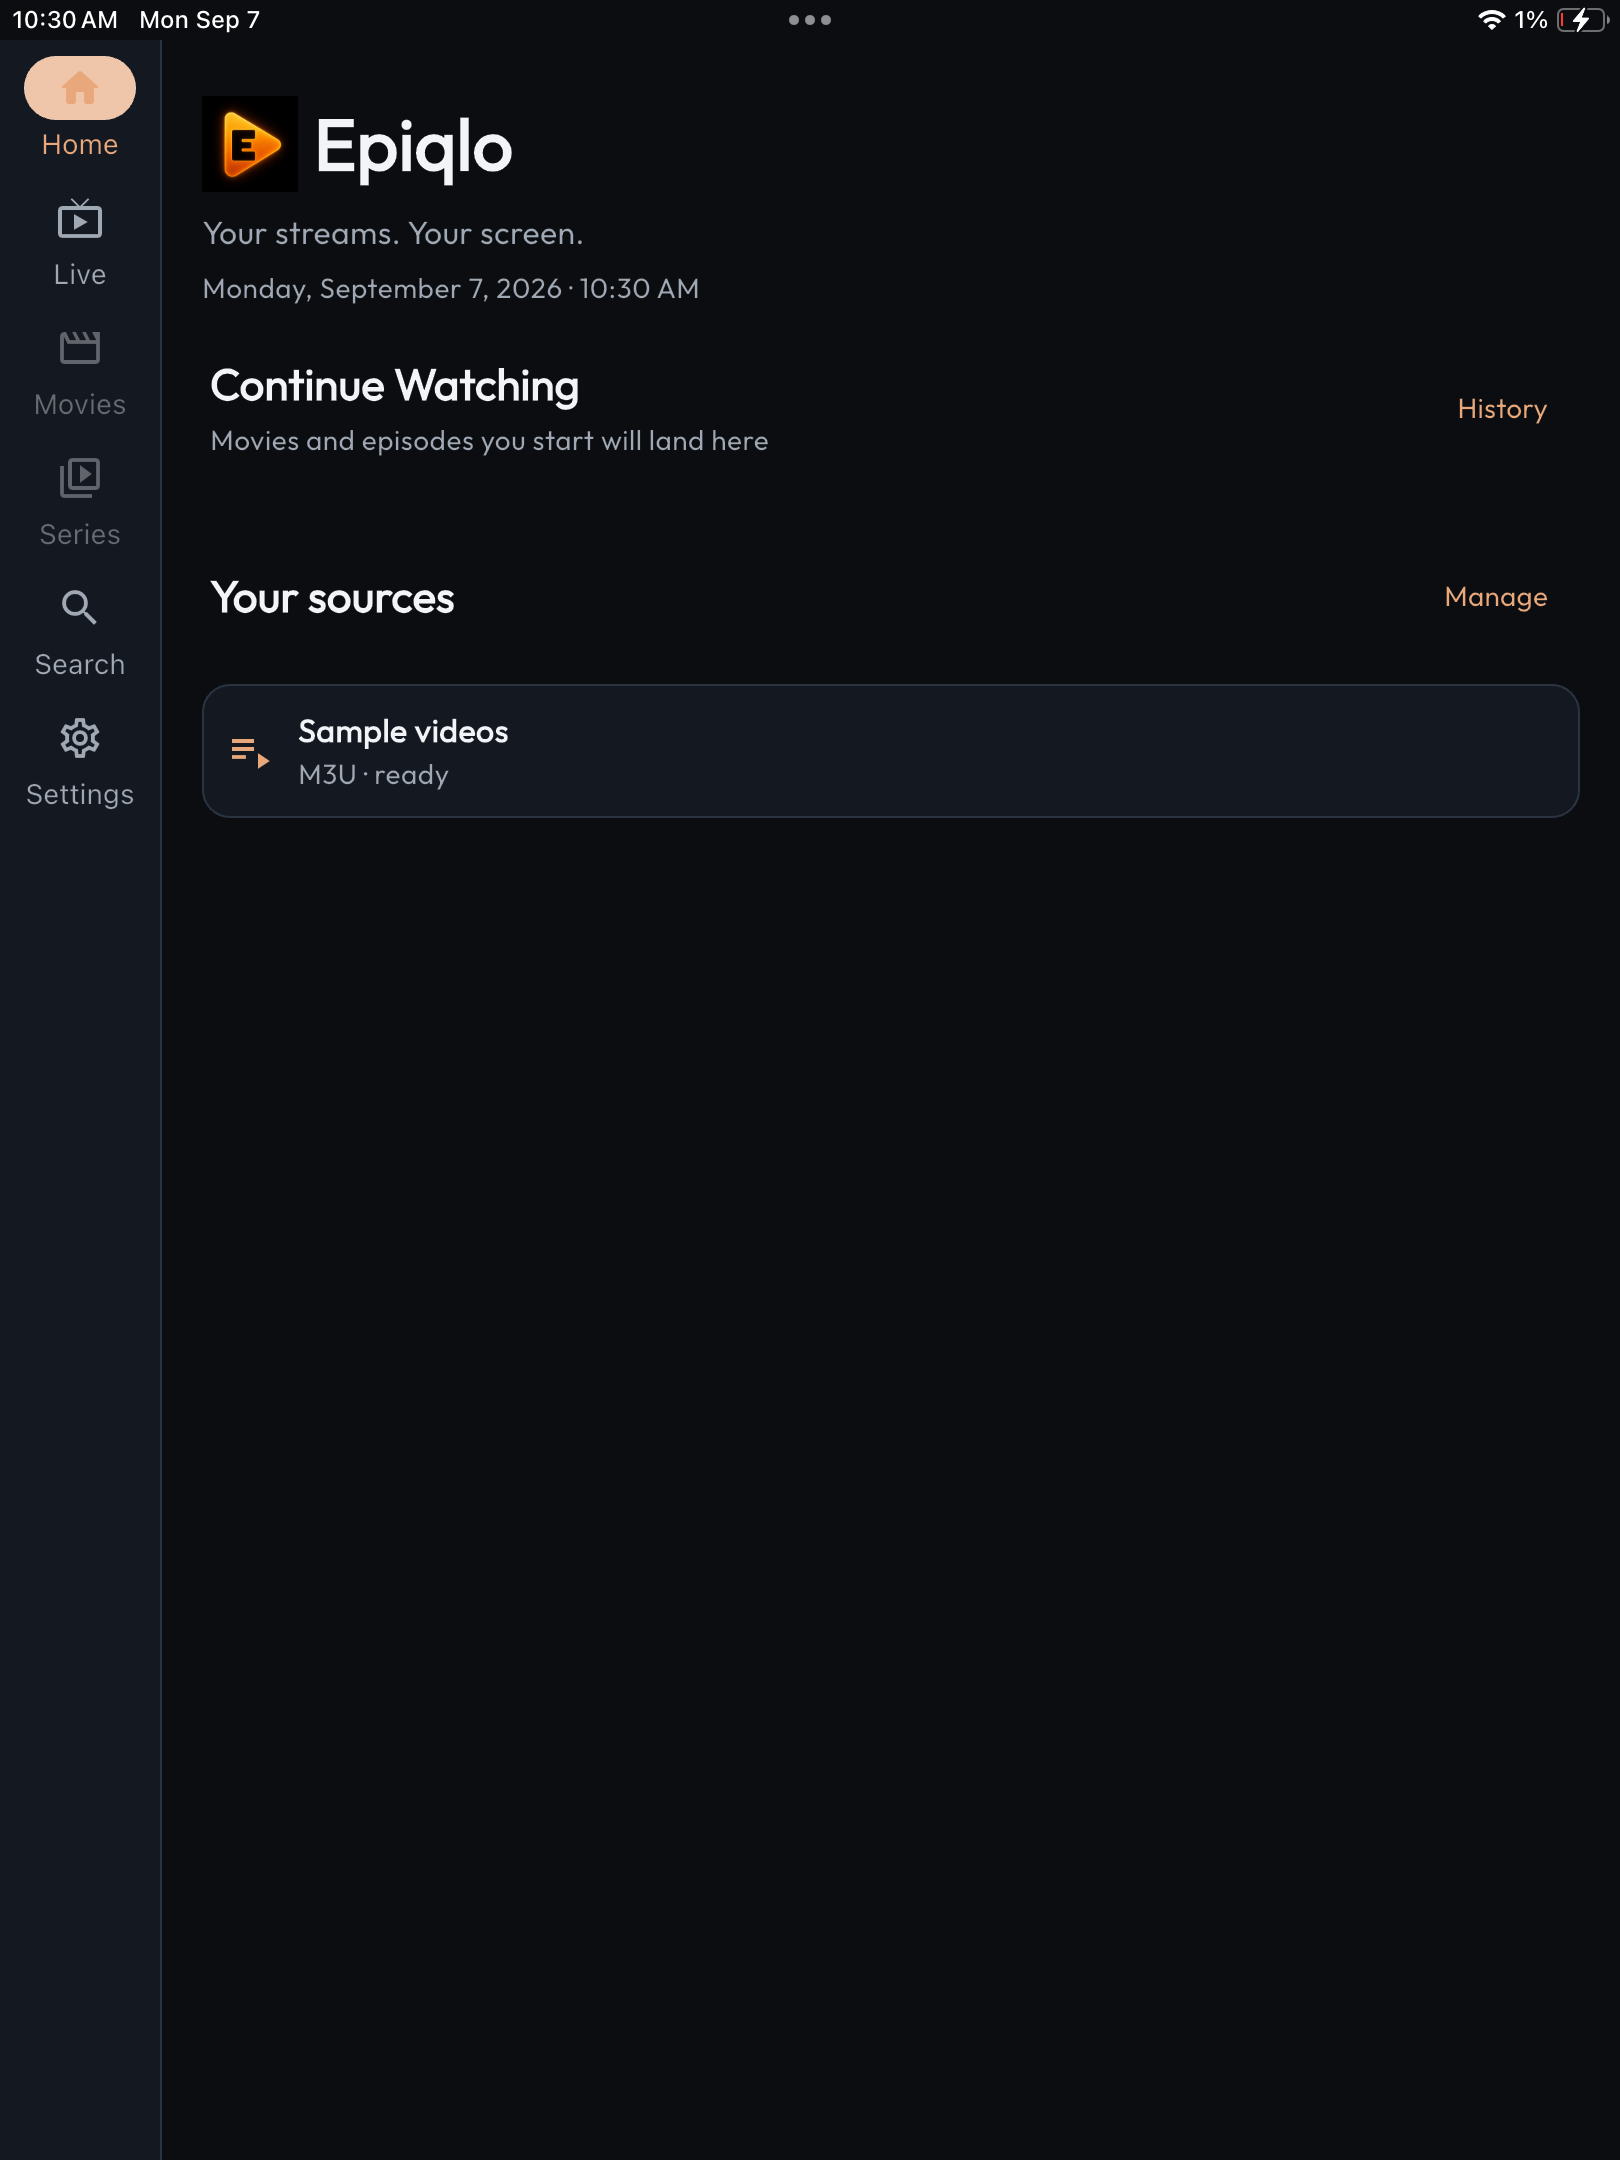
Task: Click the Home icon in sidebar
Action: [80, 88]
